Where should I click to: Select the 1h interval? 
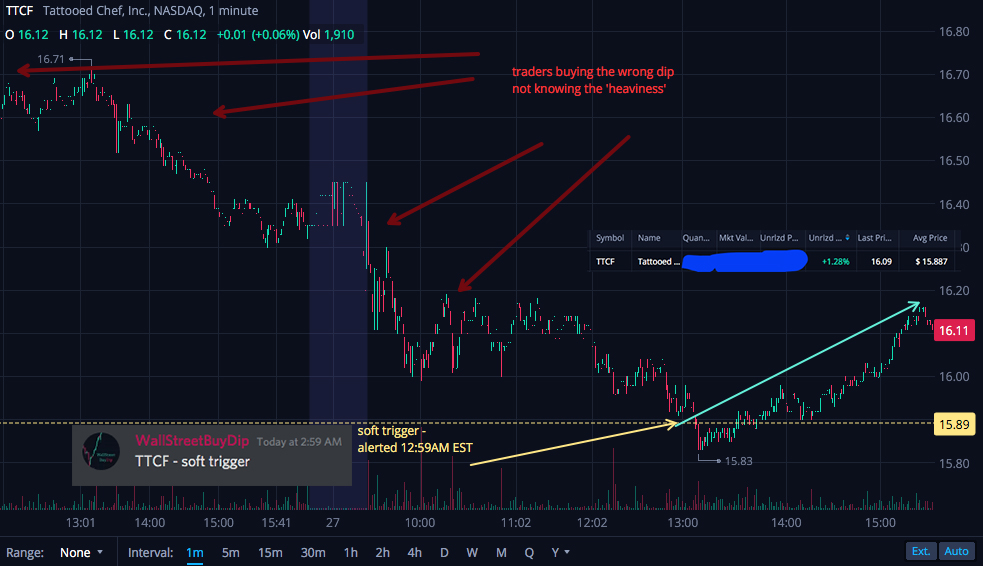point(350,552)
